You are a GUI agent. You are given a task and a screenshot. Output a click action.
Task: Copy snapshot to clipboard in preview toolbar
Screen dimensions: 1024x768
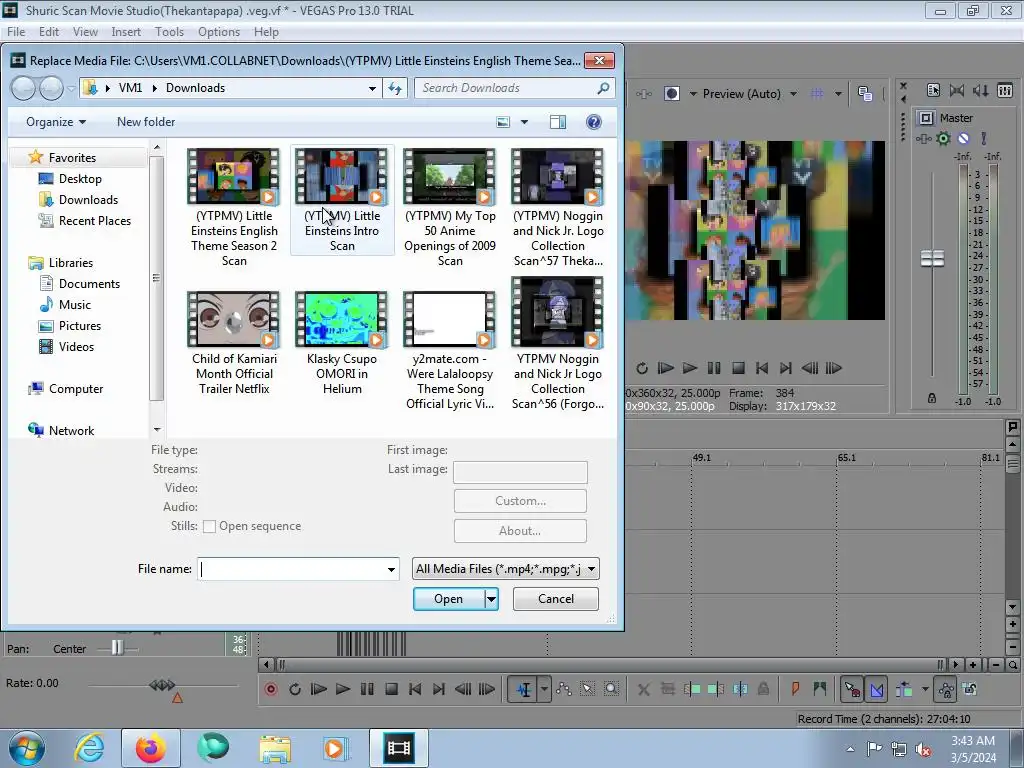point(865,94)
